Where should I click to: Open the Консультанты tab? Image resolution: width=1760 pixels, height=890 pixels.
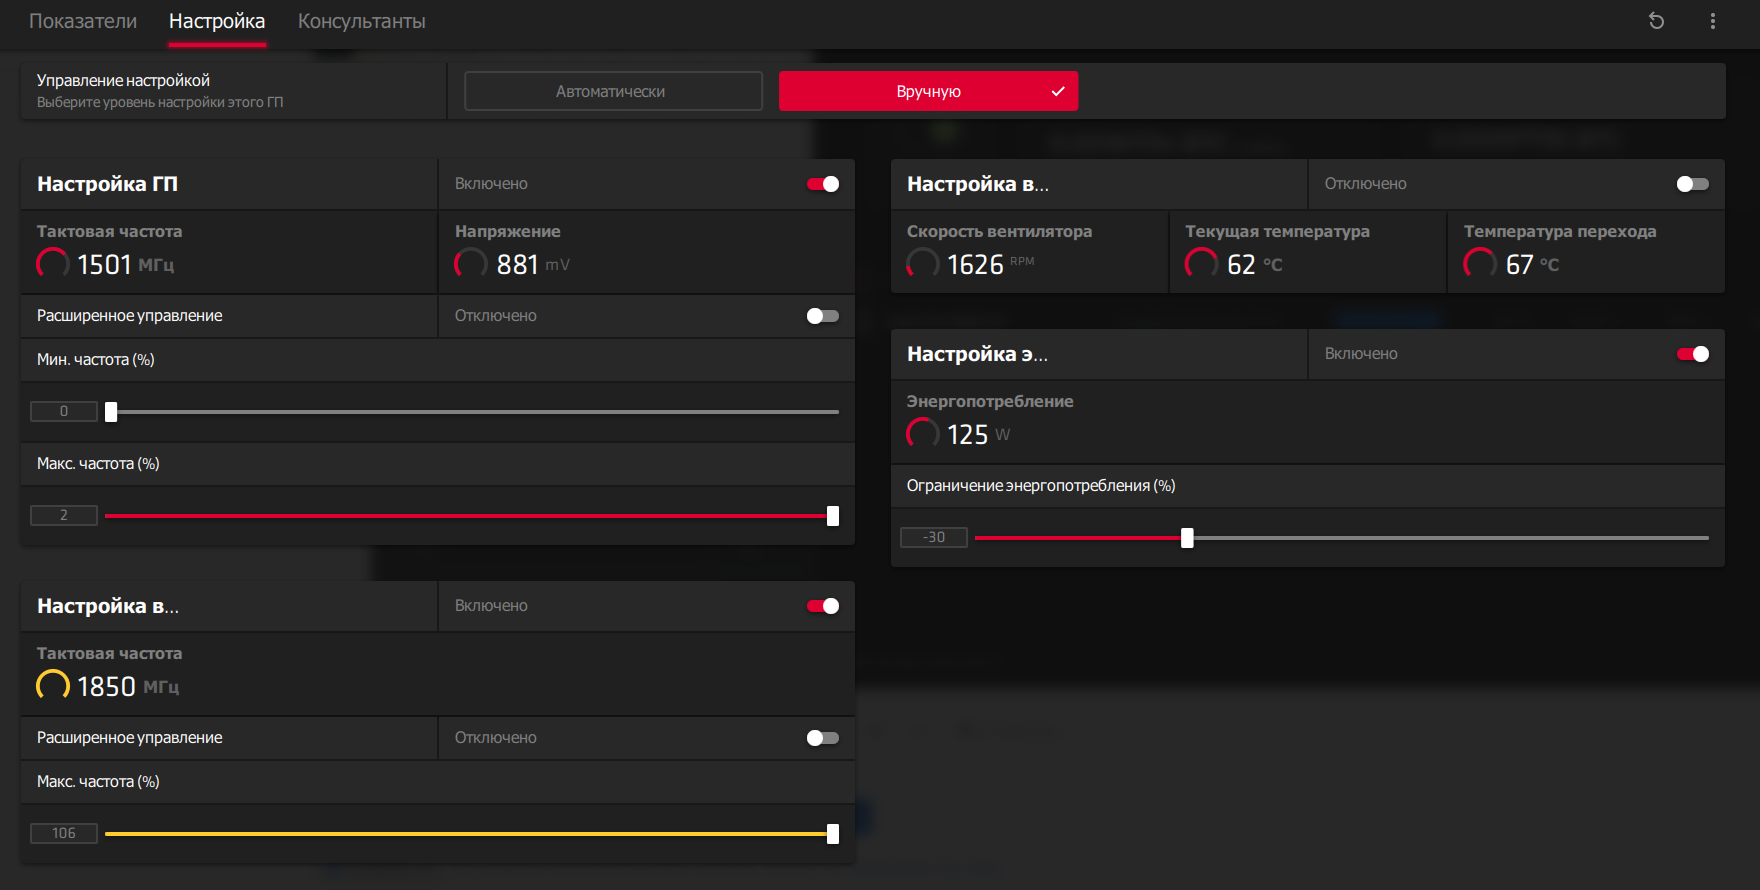click(361, 21)
